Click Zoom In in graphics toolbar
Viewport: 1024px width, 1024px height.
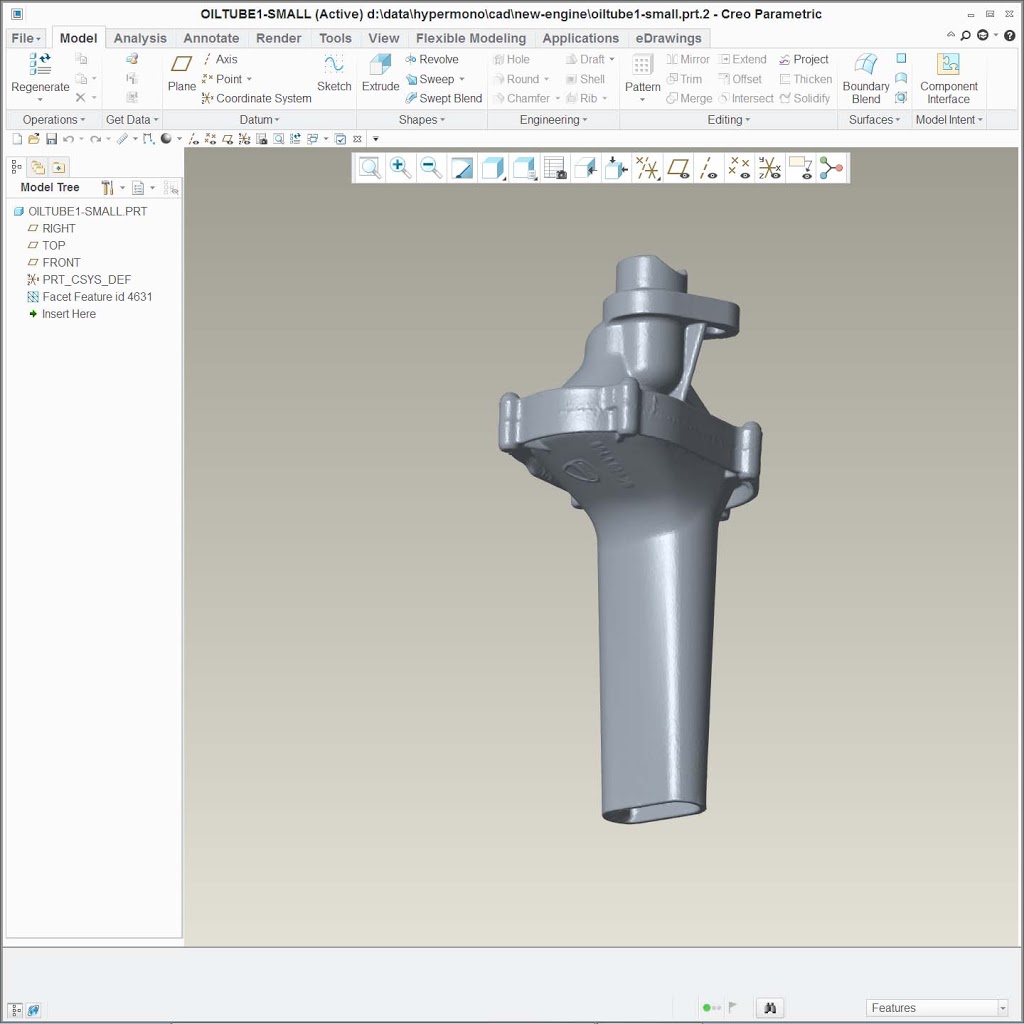[x=401, y=168]
